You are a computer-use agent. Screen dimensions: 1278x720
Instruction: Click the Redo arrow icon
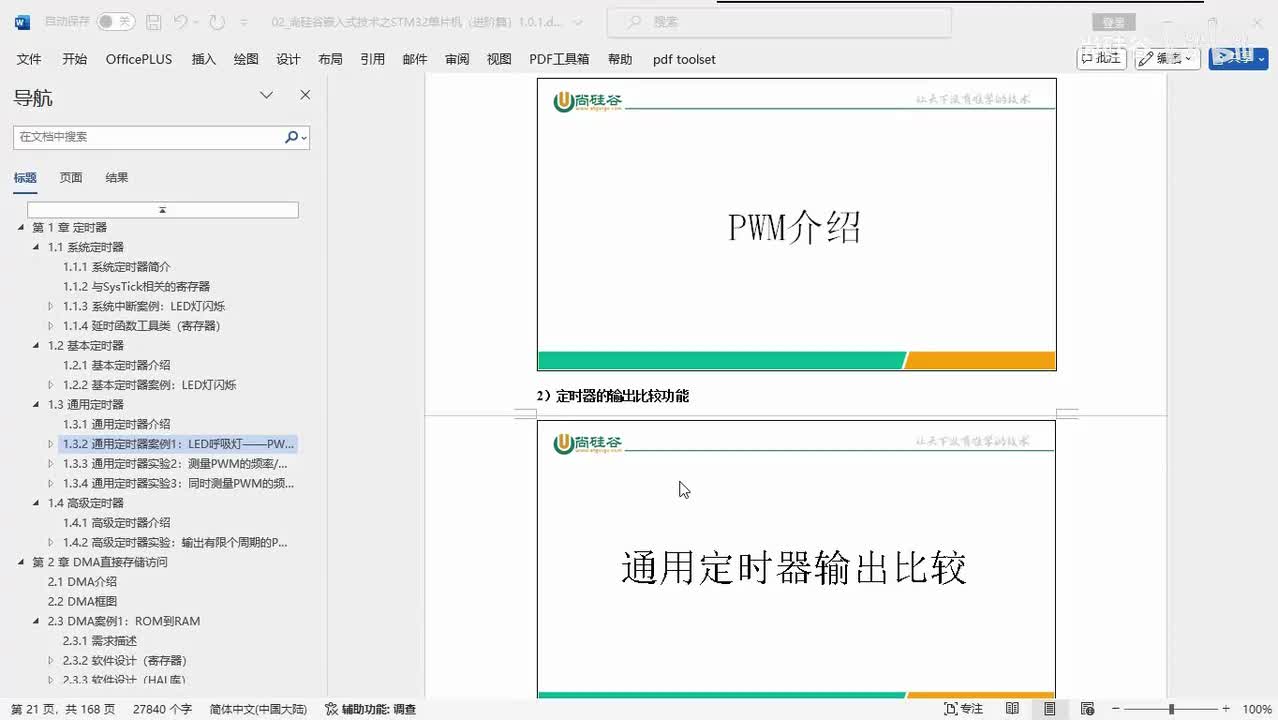coord(217,21)
